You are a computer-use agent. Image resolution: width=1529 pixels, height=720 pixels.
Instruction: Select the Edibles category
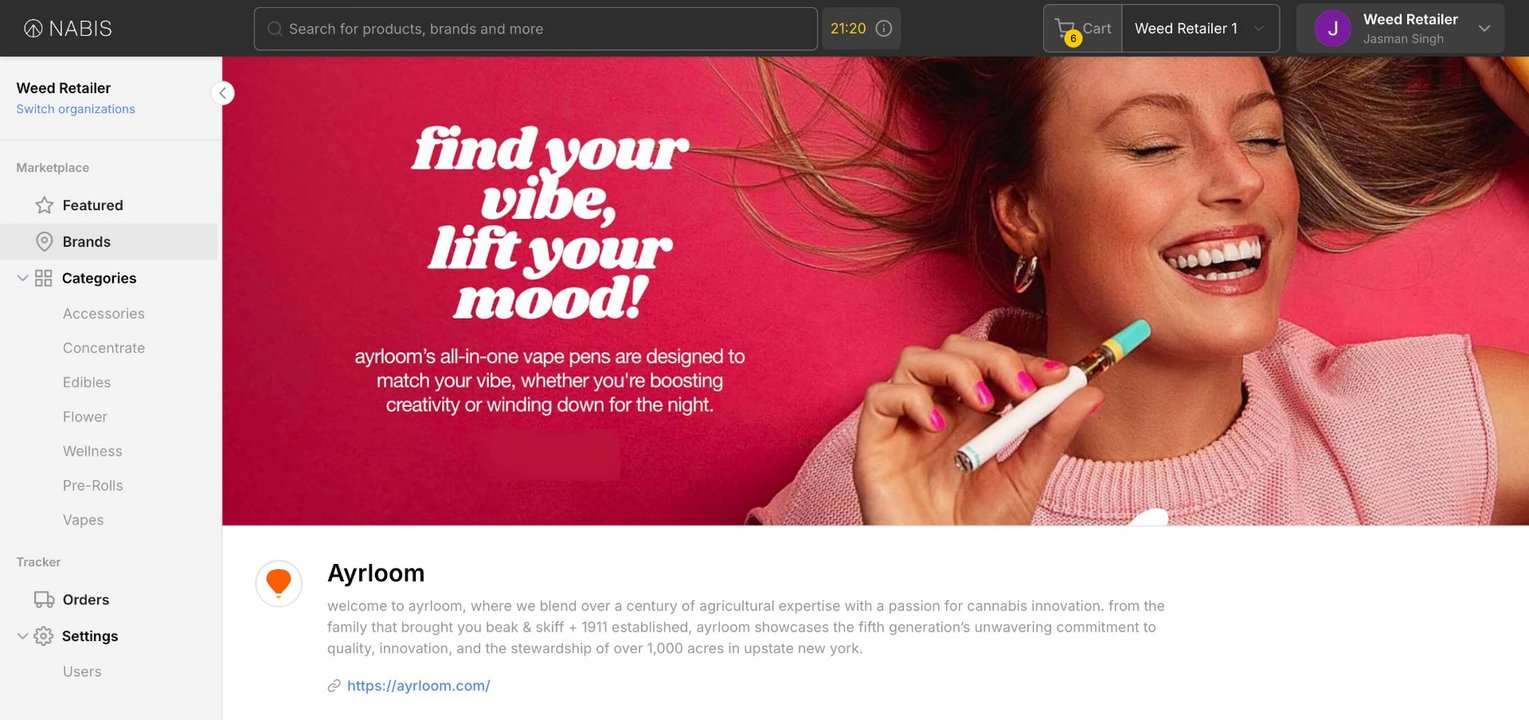pyautogui.click(x=87, y=382)
